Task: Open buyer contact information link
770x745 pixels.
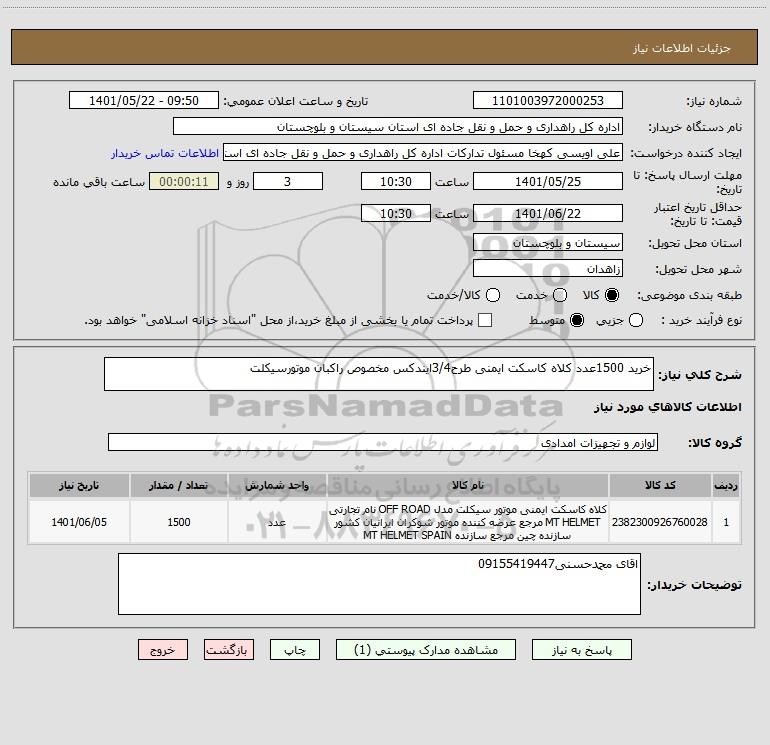Action: click(165, 153)
